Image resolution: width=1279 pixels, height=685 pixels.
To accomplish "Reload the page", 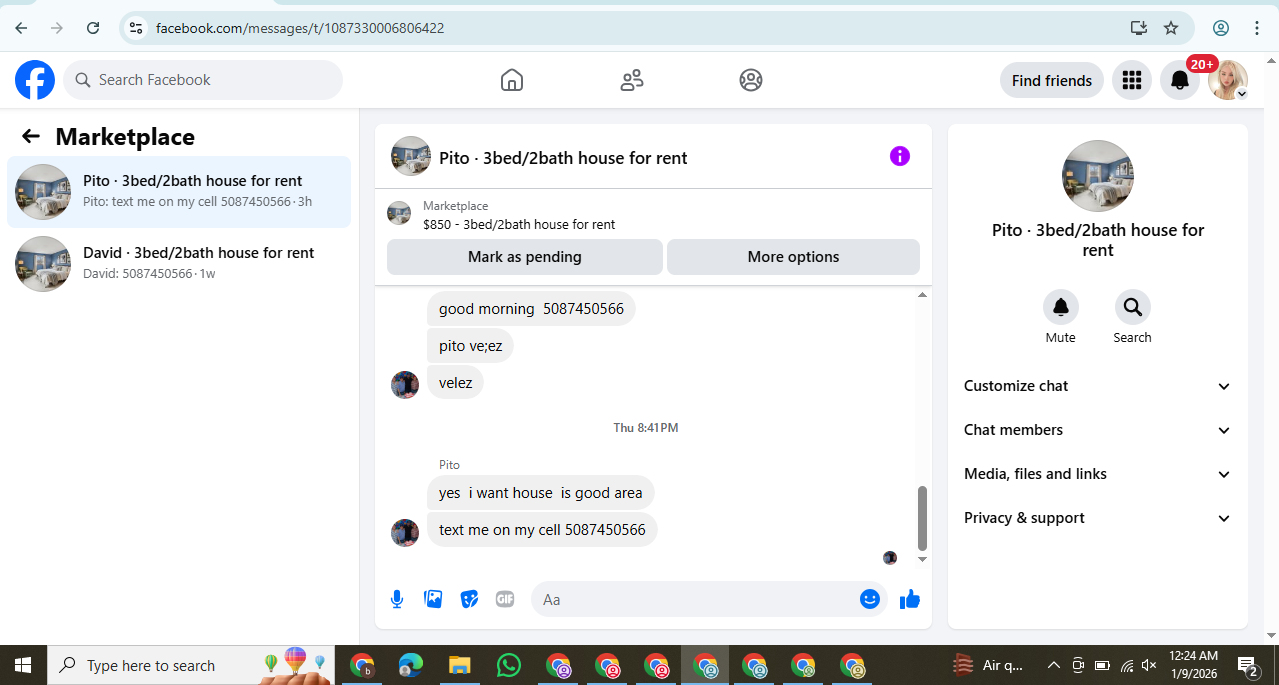I will (x=93, y=28).
